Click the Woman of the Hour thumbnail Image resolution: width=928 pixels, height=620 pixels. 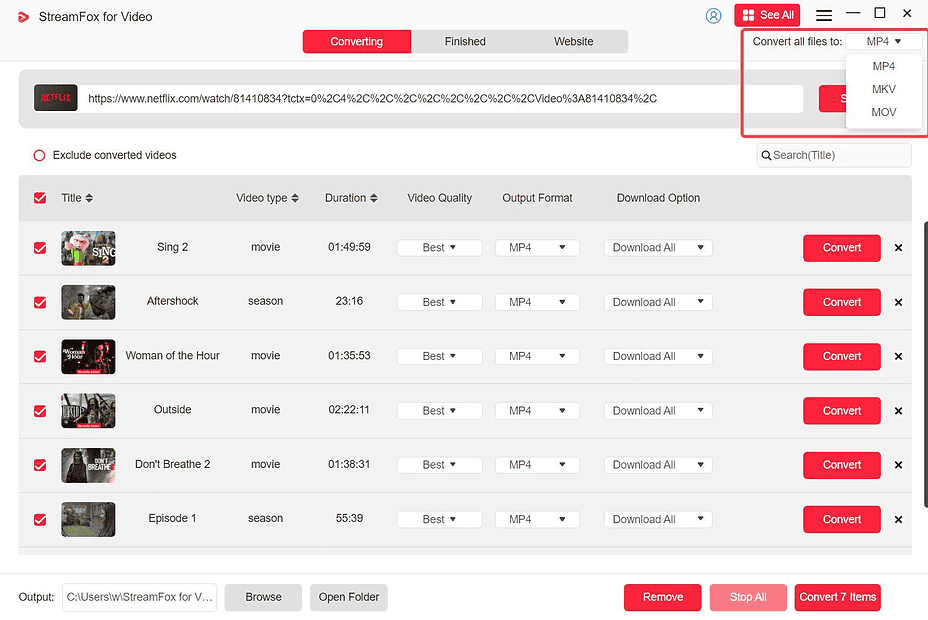click(x=88, y=356)
